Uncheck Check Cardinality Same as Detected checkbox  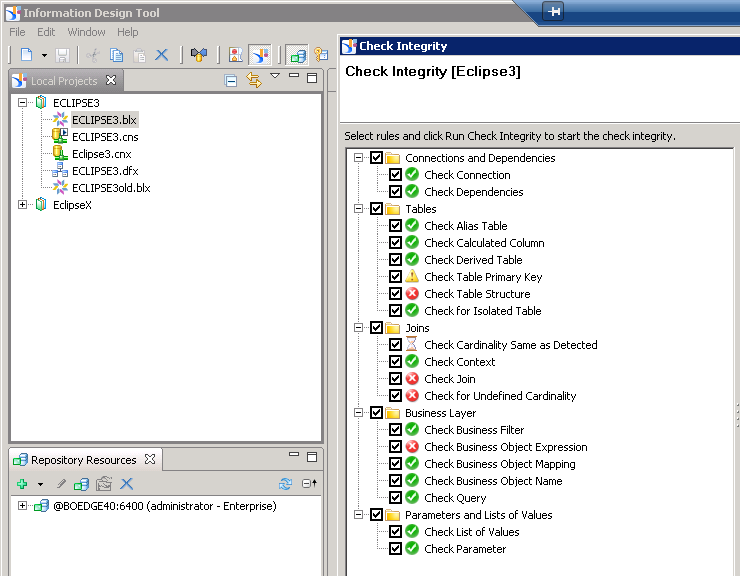pyautogui.click(x=395, y=345)
